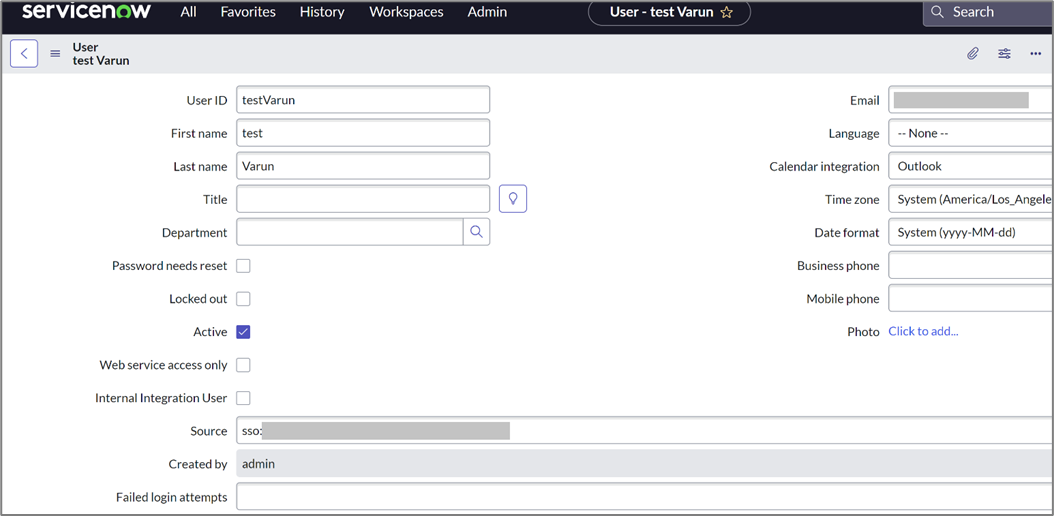Enable the Password needs reset checkbox
Screen dimensions: 1054x516
(243, 266)
